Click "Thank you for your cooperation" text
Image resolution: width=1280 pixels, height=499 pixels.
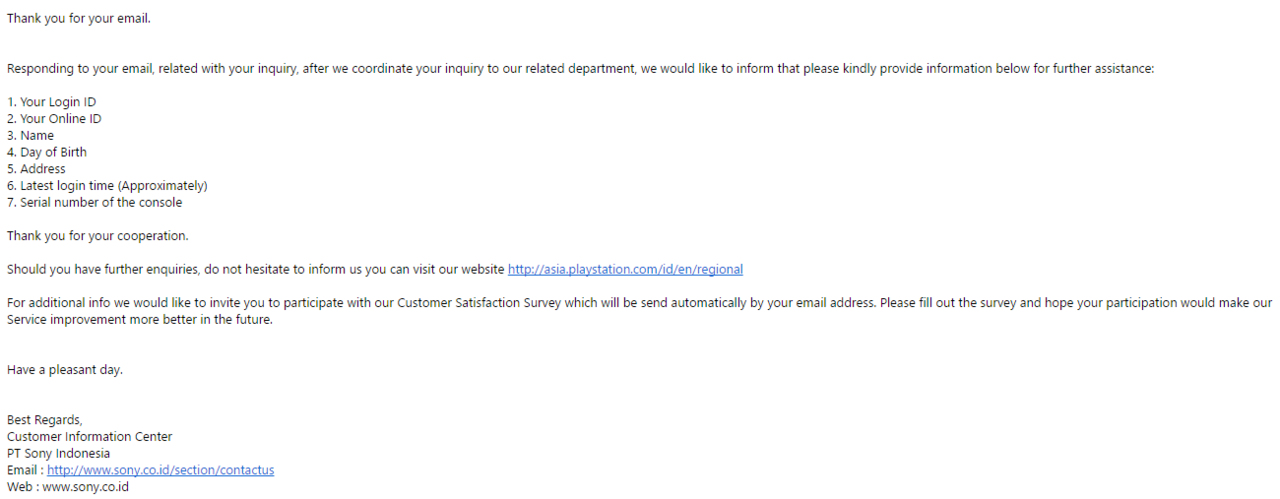click(98, 236)
